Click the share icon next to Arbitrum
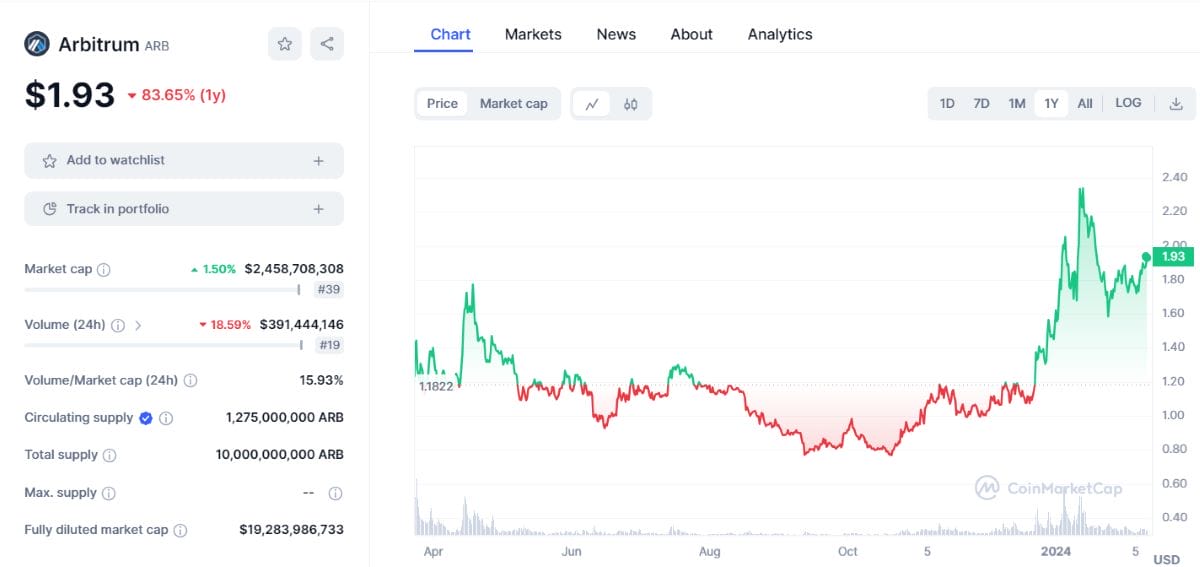 [327, 44]
